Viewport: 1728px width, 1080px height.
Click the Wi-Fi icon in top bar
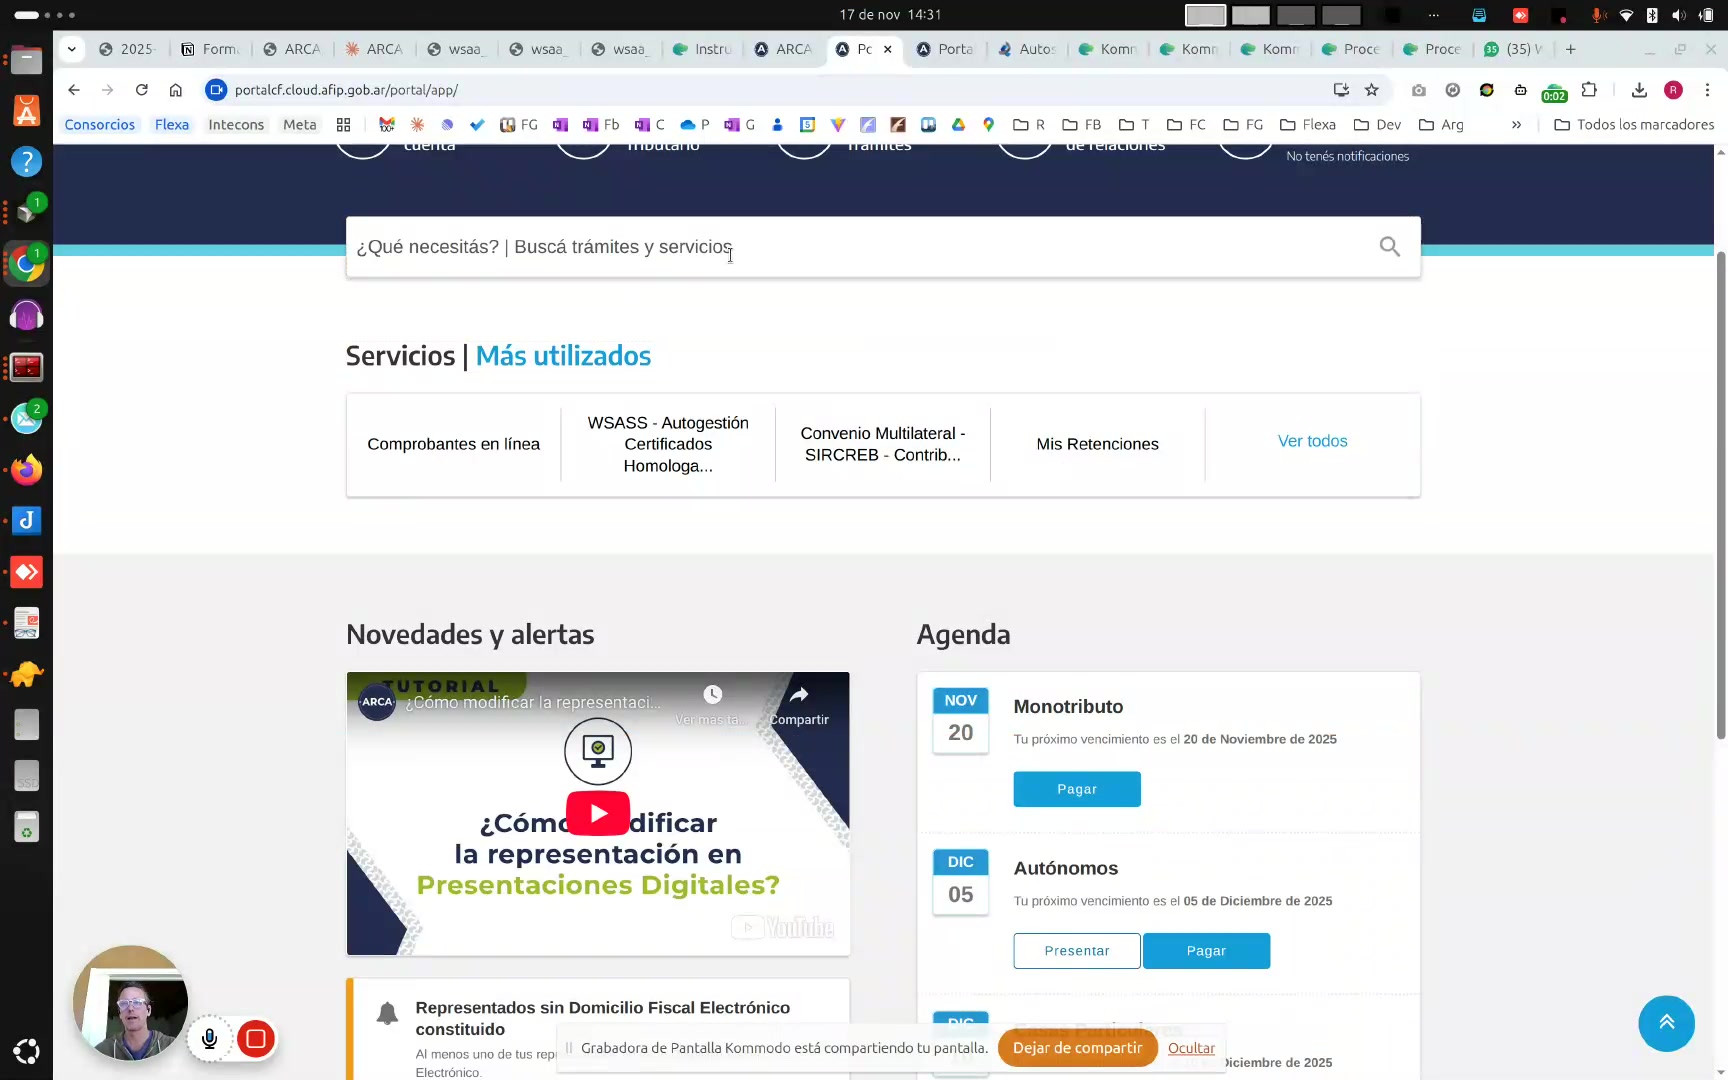tap(1626, 15)
